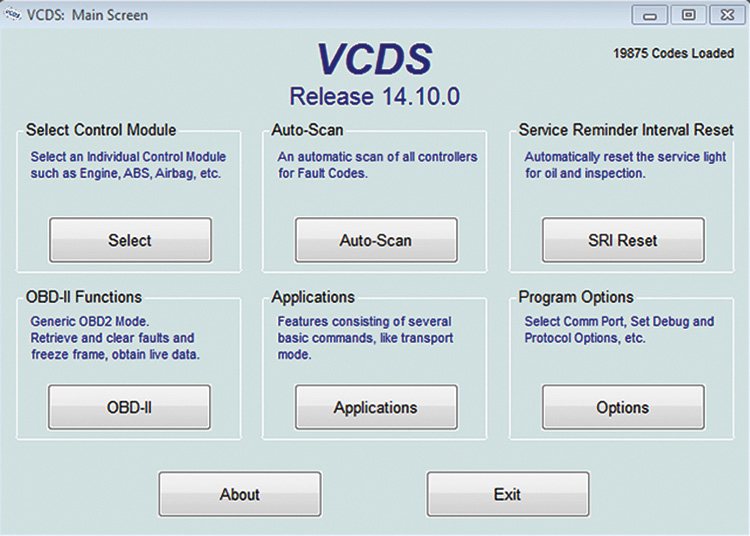Show the About dialog
Viewport: 750px width, 536px height.
point(240,494)
